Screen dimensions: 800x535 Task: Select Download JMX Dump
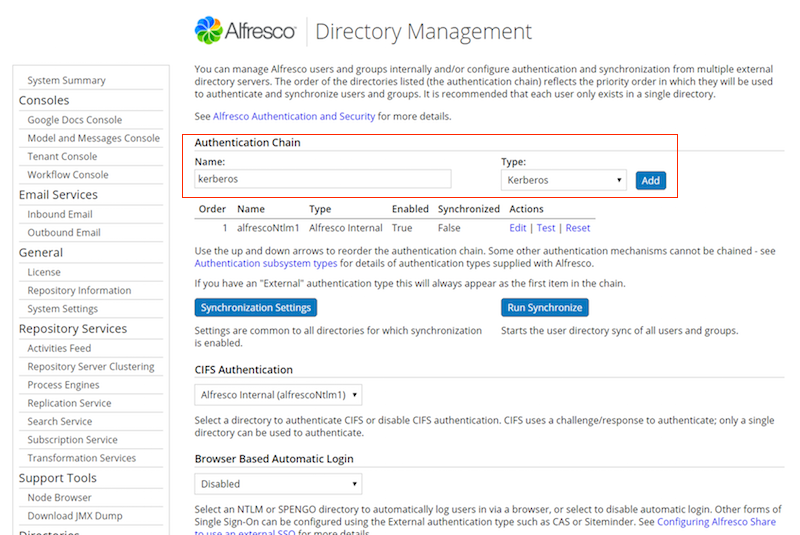tap(75, 516)
